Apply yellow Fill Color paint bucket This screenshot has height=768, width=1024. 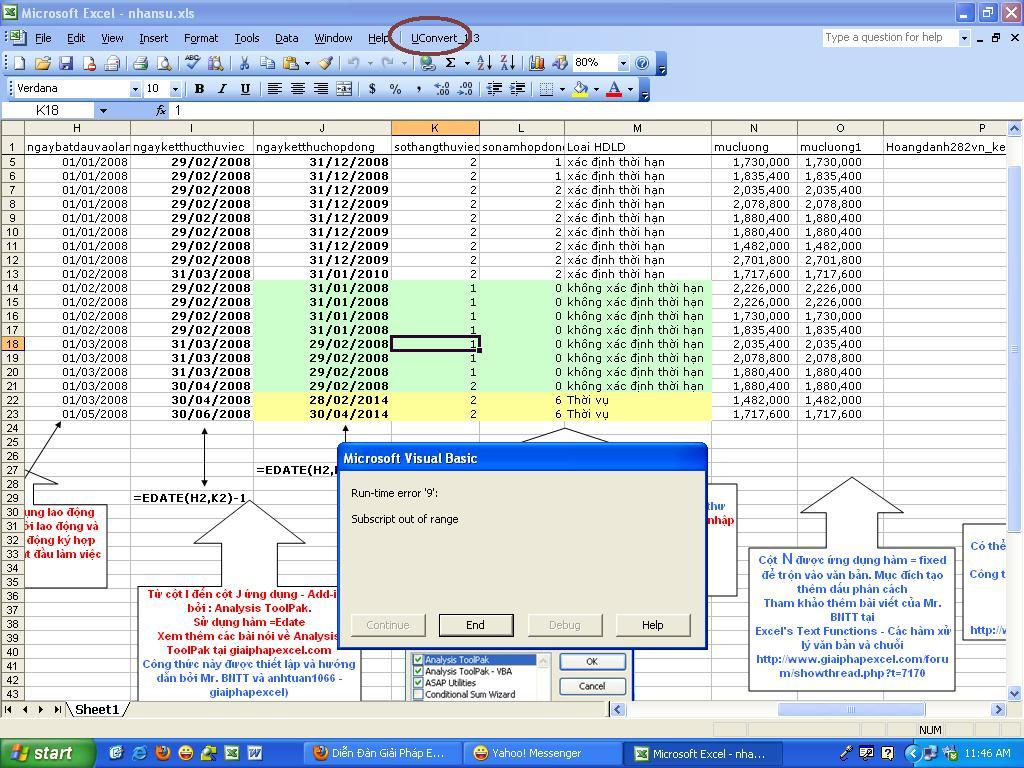(x=580, y=89)
